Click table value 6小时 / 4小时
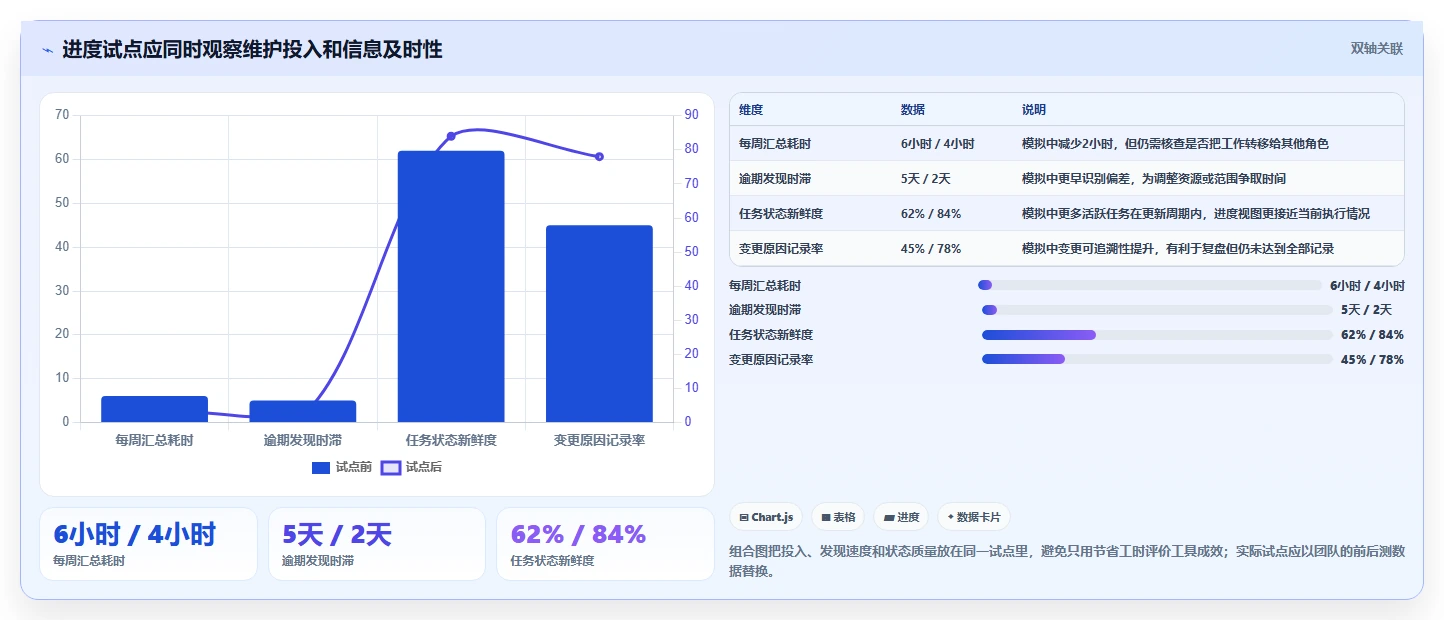The height and width of the screenshot is (620, 1444). tap(938, 144)
